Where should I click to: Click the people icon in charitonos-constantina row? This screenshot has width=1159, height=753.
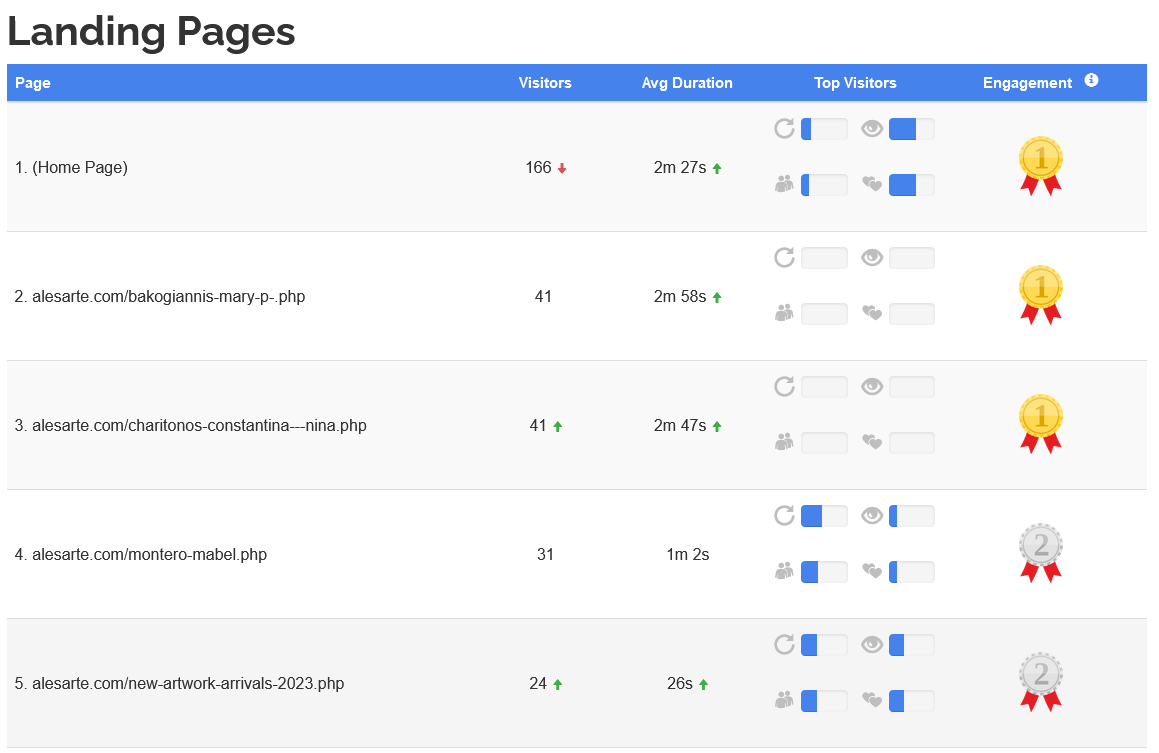784,442
